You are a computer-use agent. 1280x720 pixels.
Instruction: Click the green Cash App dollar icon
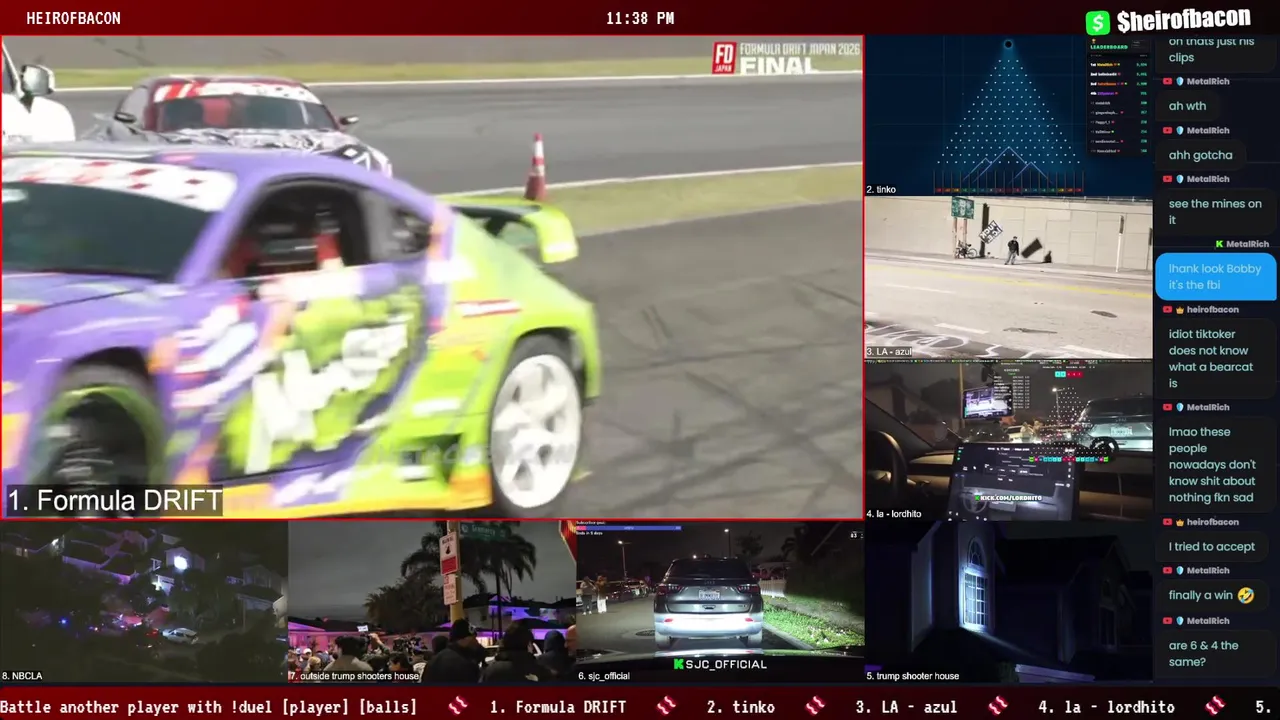[1098, 22]
